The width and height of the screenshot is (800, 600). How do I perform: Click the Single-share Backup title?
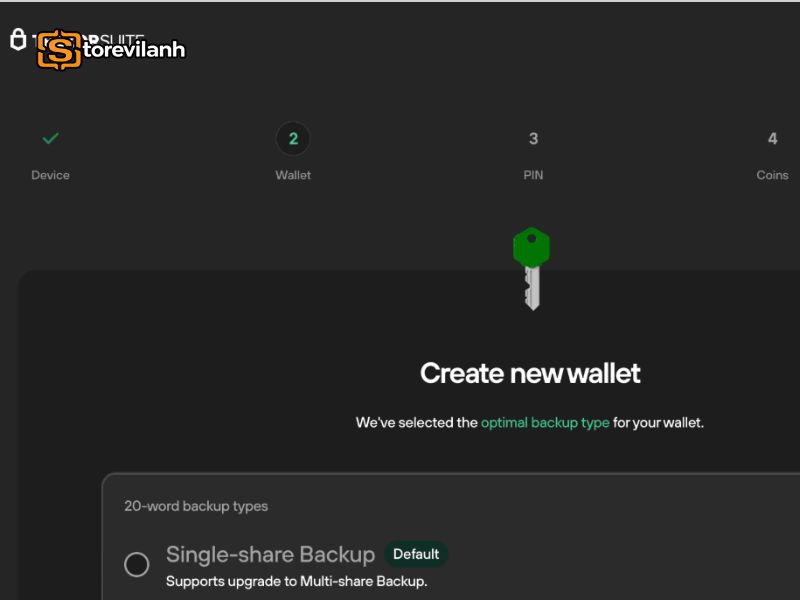(x=270, y=555)
